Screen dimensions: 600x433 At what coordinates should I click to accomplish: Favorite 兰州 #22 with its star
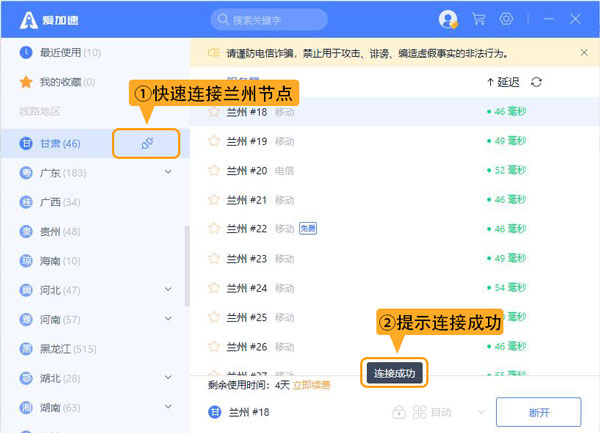click(x=214, y=229)
